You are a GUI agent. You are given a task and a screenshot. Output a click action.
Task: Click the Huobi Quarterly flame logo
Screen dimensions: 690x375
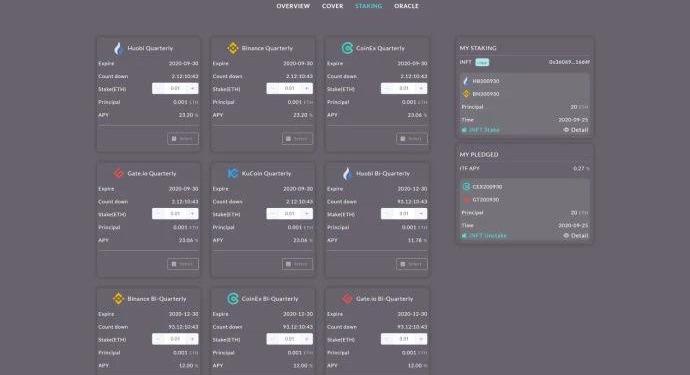click(118, 48)
